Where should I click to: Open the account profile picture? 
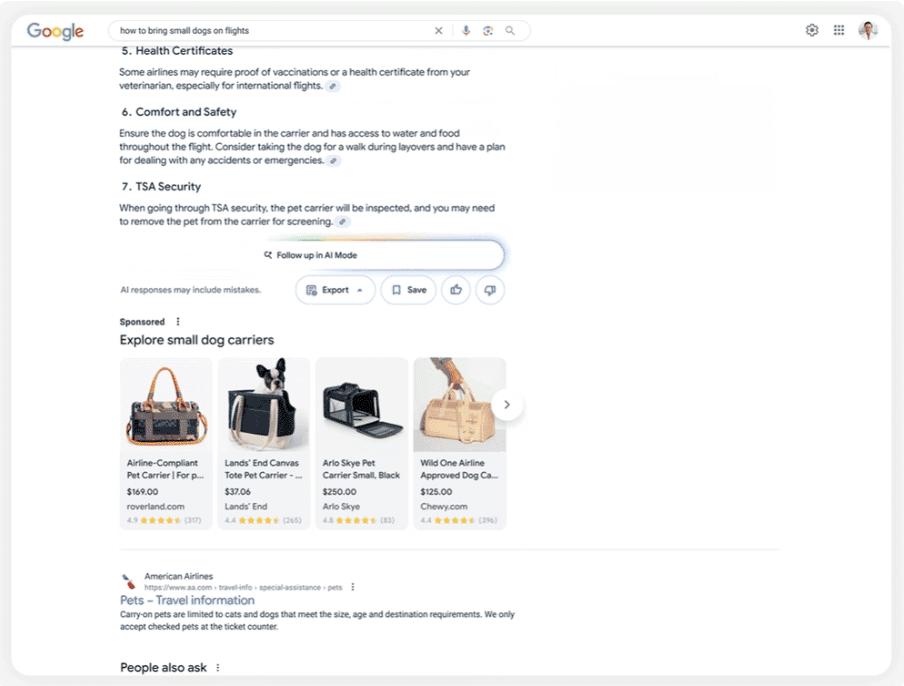coord(868,30)
